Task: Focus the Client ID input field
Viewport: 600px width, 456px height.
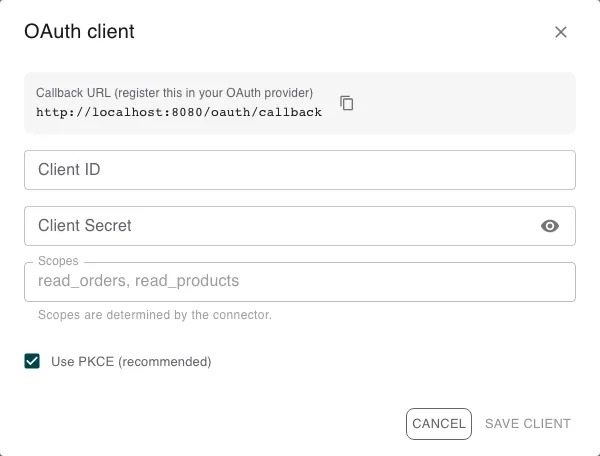Action: tap(300, 170)
